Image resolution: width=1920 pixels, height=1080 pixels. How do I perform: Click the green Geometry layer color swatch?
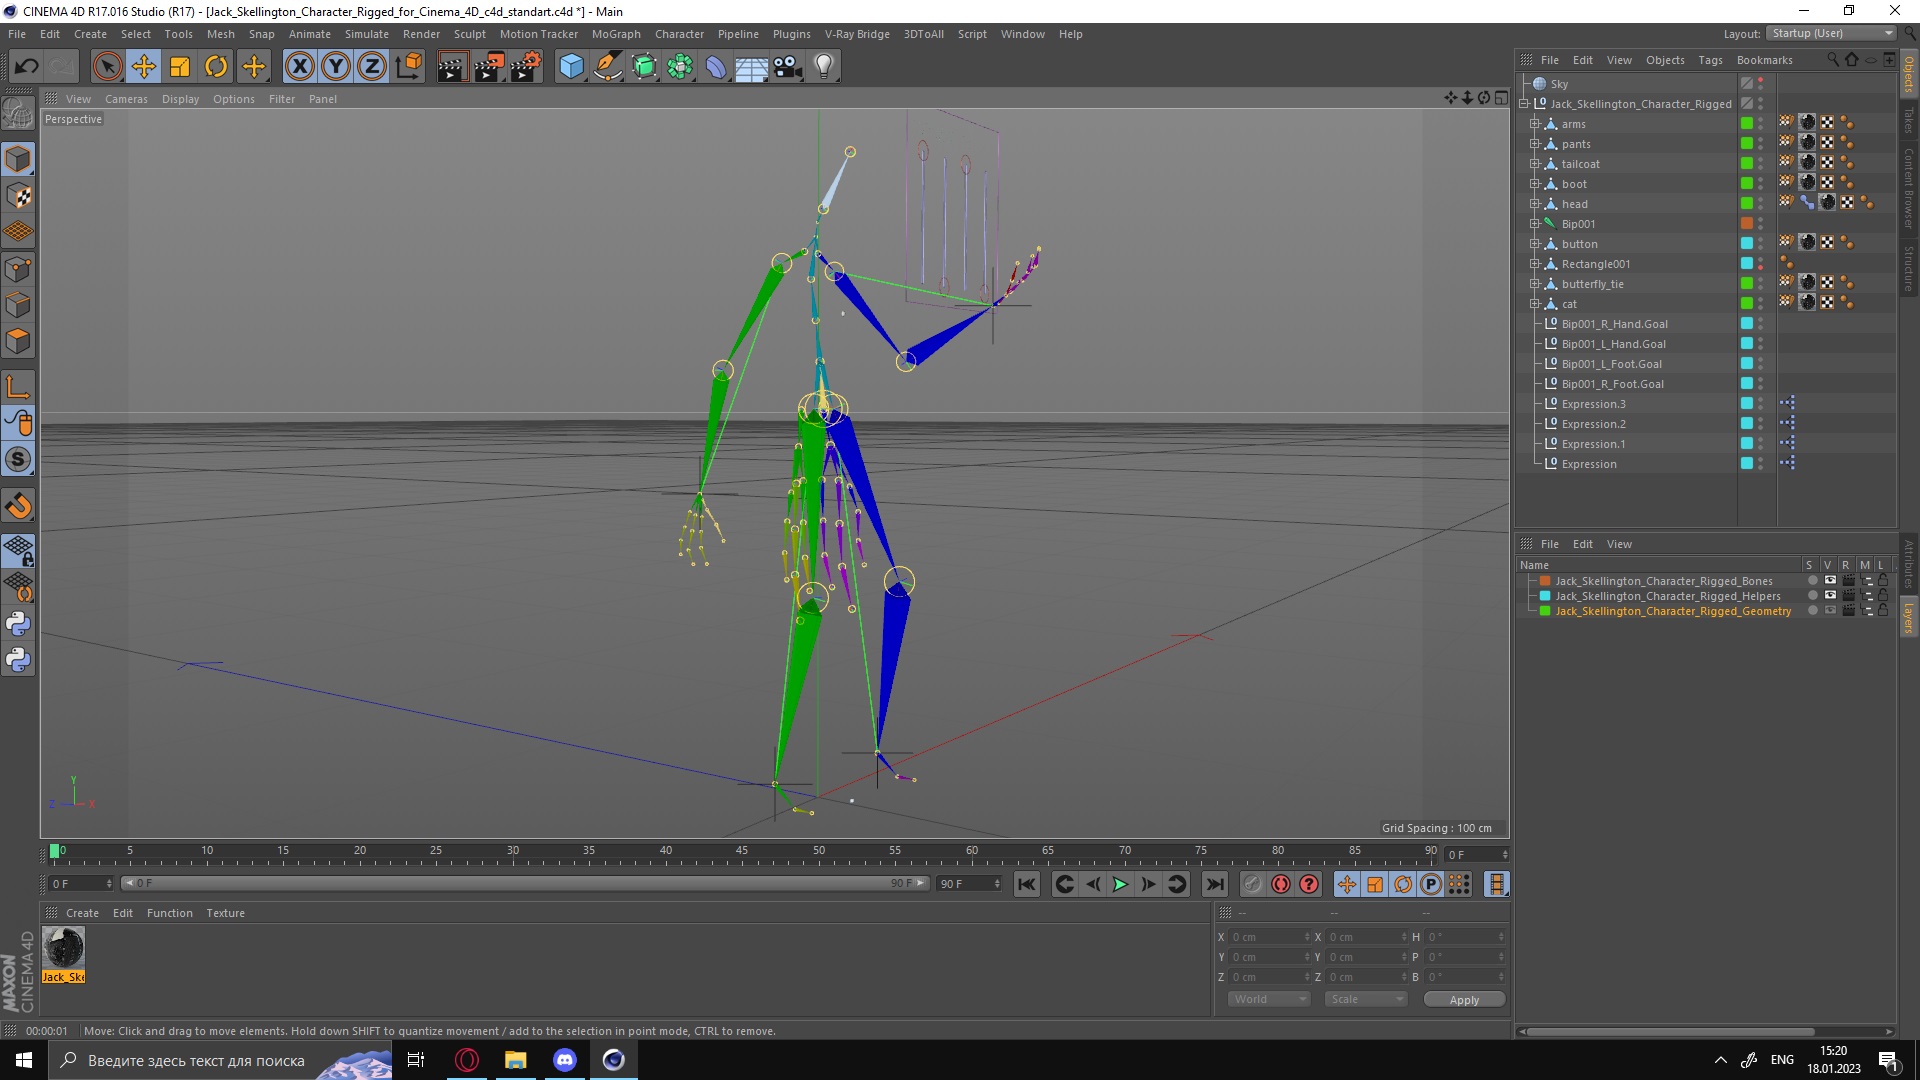pyautogui.click(x=1545, y=611)
